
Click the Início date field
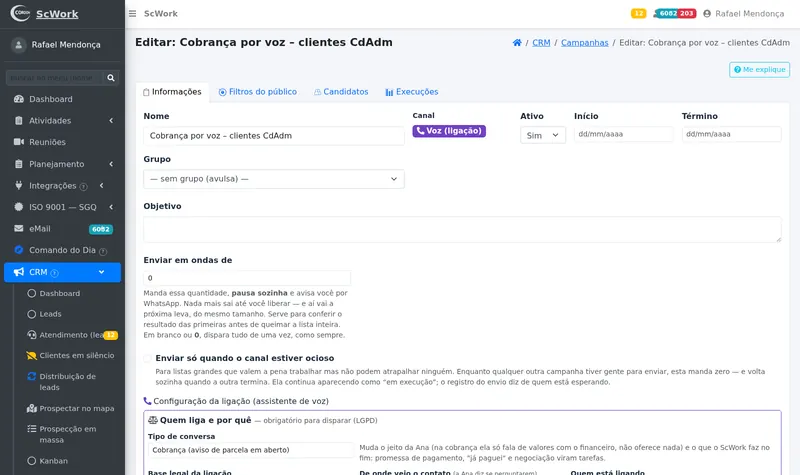pos(623,134)
